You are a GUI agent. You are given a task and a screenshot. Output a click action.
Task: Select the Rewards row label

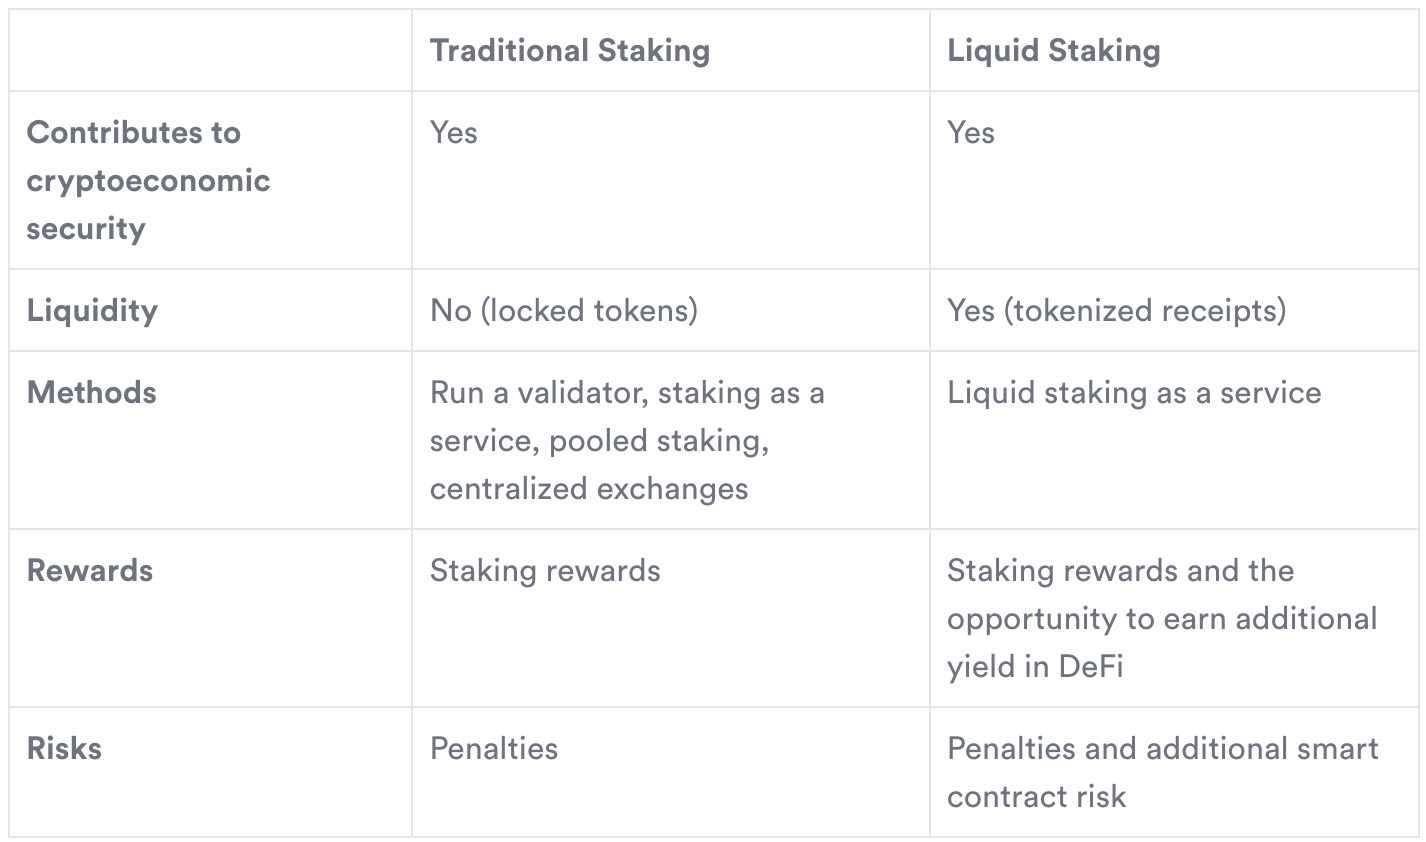pyautogui.click(x=89, y=570)
